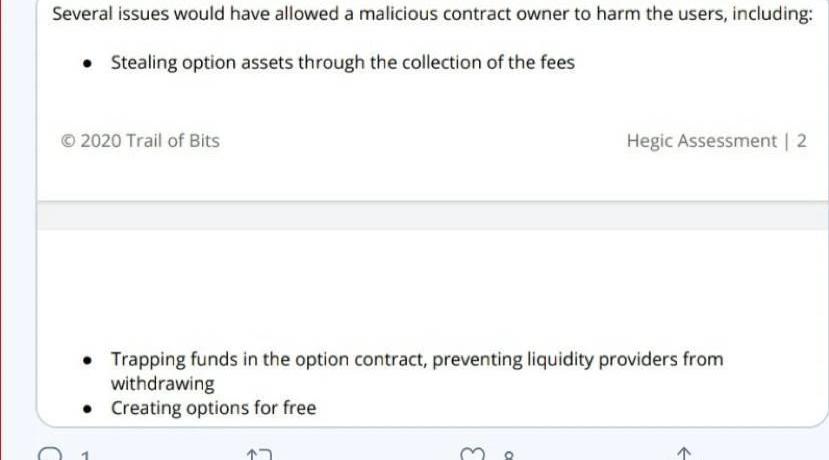Click the bullet dot before "Stealing option assets"

tap(87, 64)
